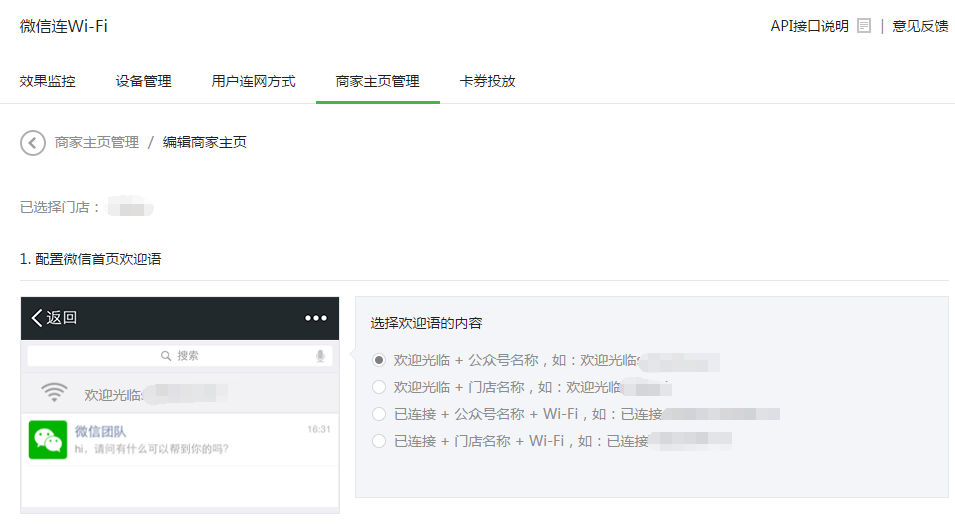Open the 卡券投放 tab

pyautogui.click(x=487, y=82)
